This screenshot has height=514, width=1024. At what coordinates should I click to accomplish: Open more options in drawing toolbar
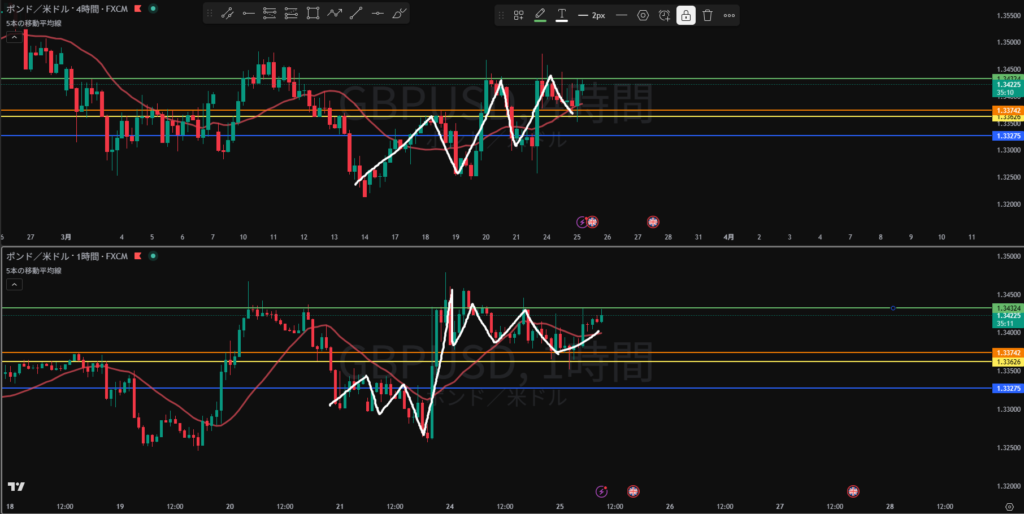click(x=729, y=15)
